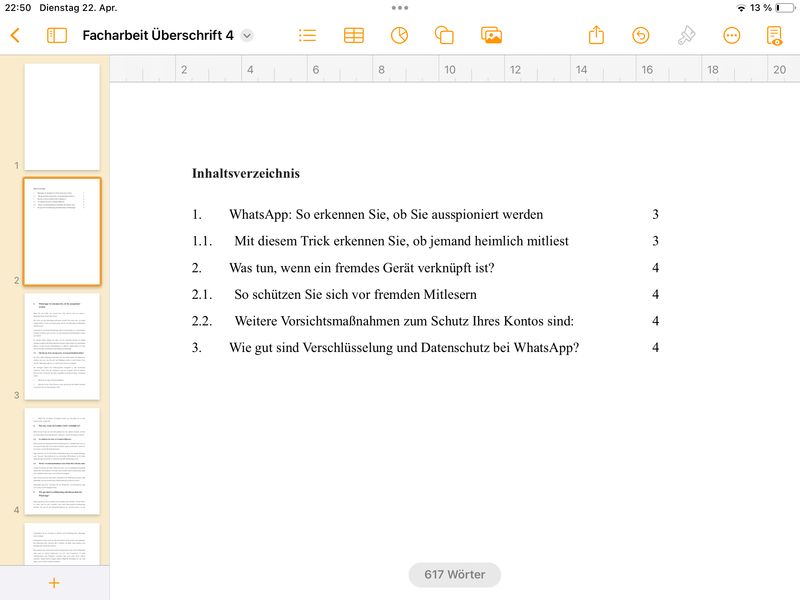800x600 pixels.
Task: Open the list and table of contents menu
Action: [307, 35]
